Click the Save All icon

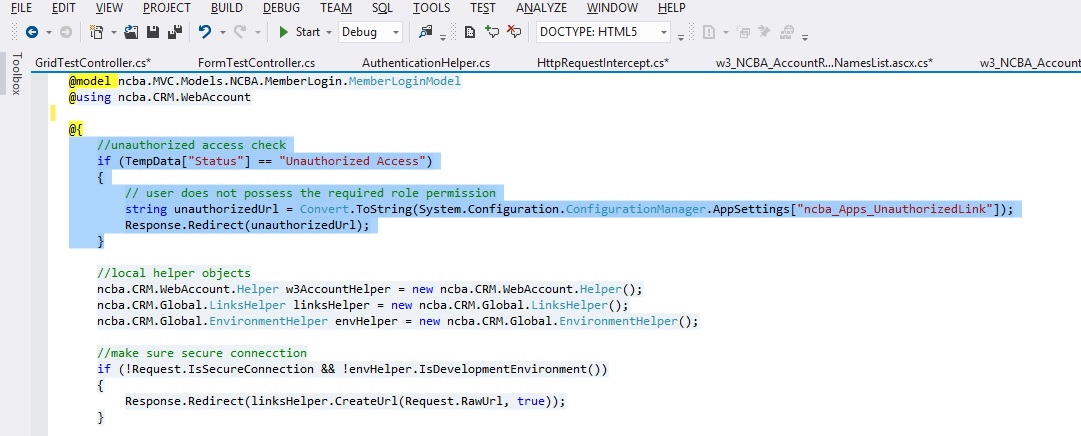[x=174, y=32]
